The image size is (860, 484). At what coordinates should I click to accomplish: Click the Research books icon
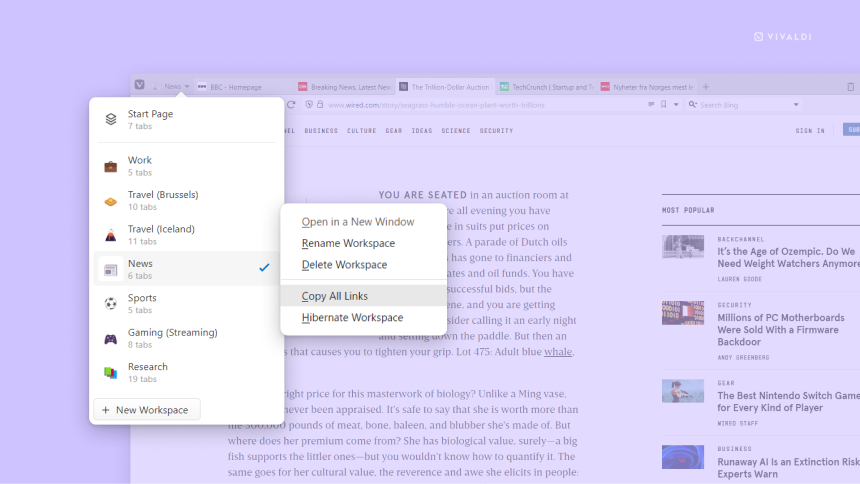point(111,373)
